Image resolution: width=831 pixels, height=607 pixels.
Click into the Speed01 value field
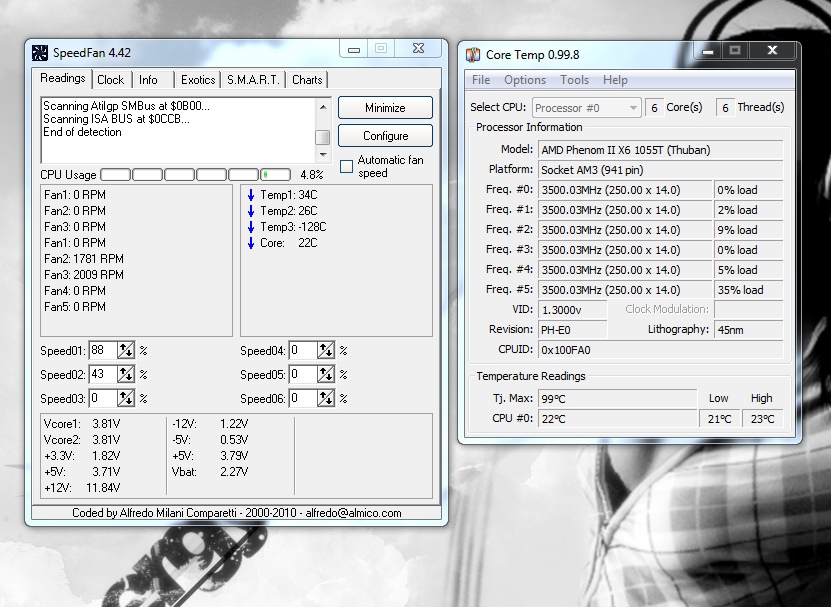click(x=103, y=350)
